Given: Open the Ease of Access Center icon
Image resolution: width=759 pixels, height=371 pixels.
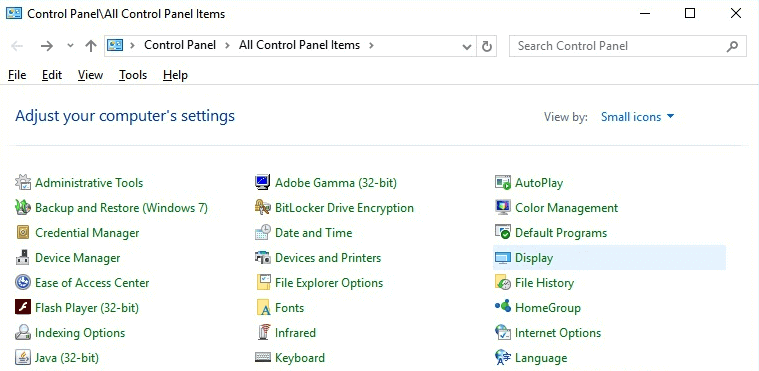Looking at the screenshot, I should [23, 283].
